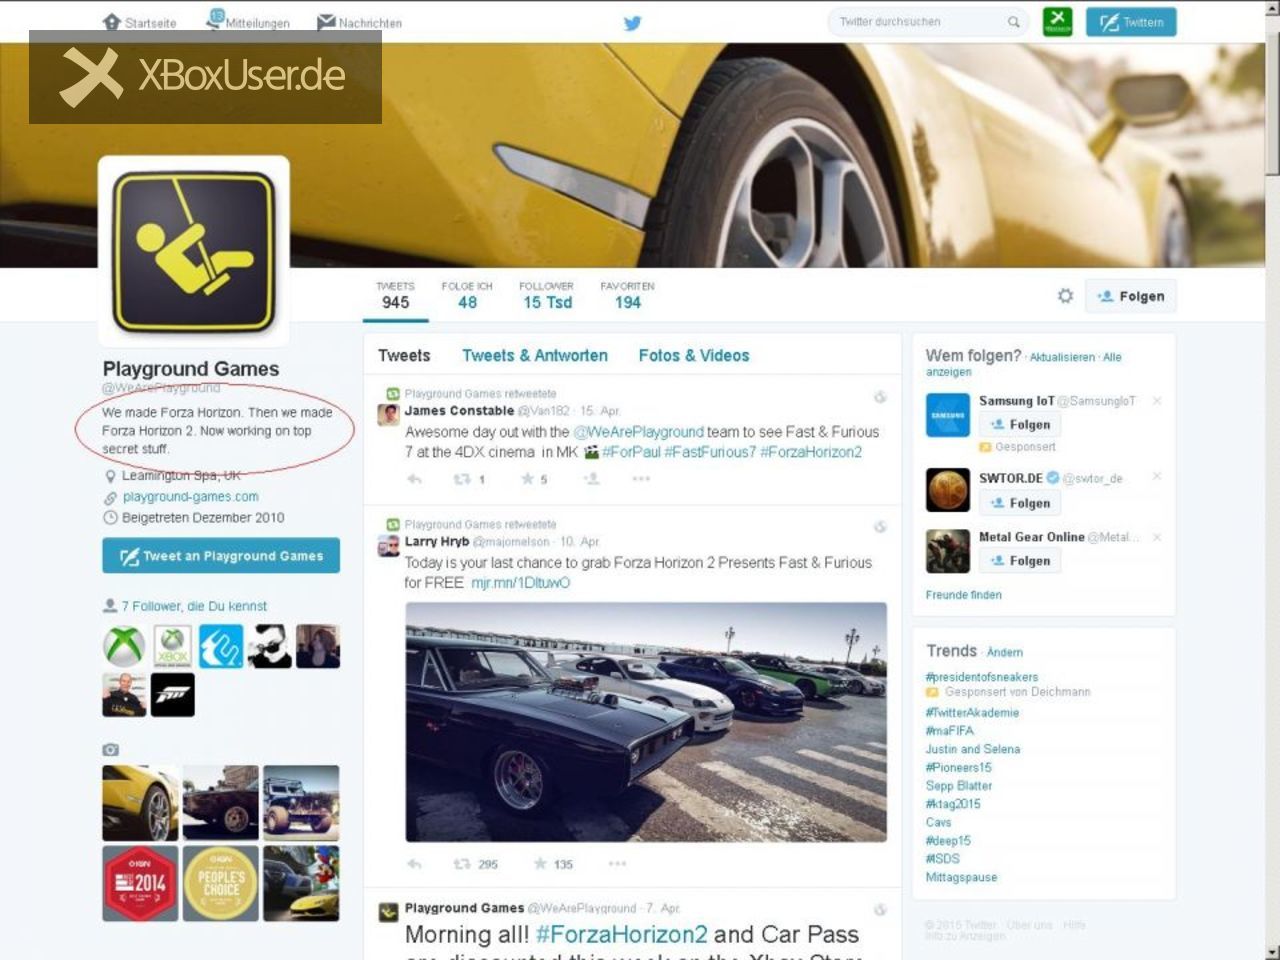
Task: Open #presidentofsneakers trend
Action: (x=981, y=677)
